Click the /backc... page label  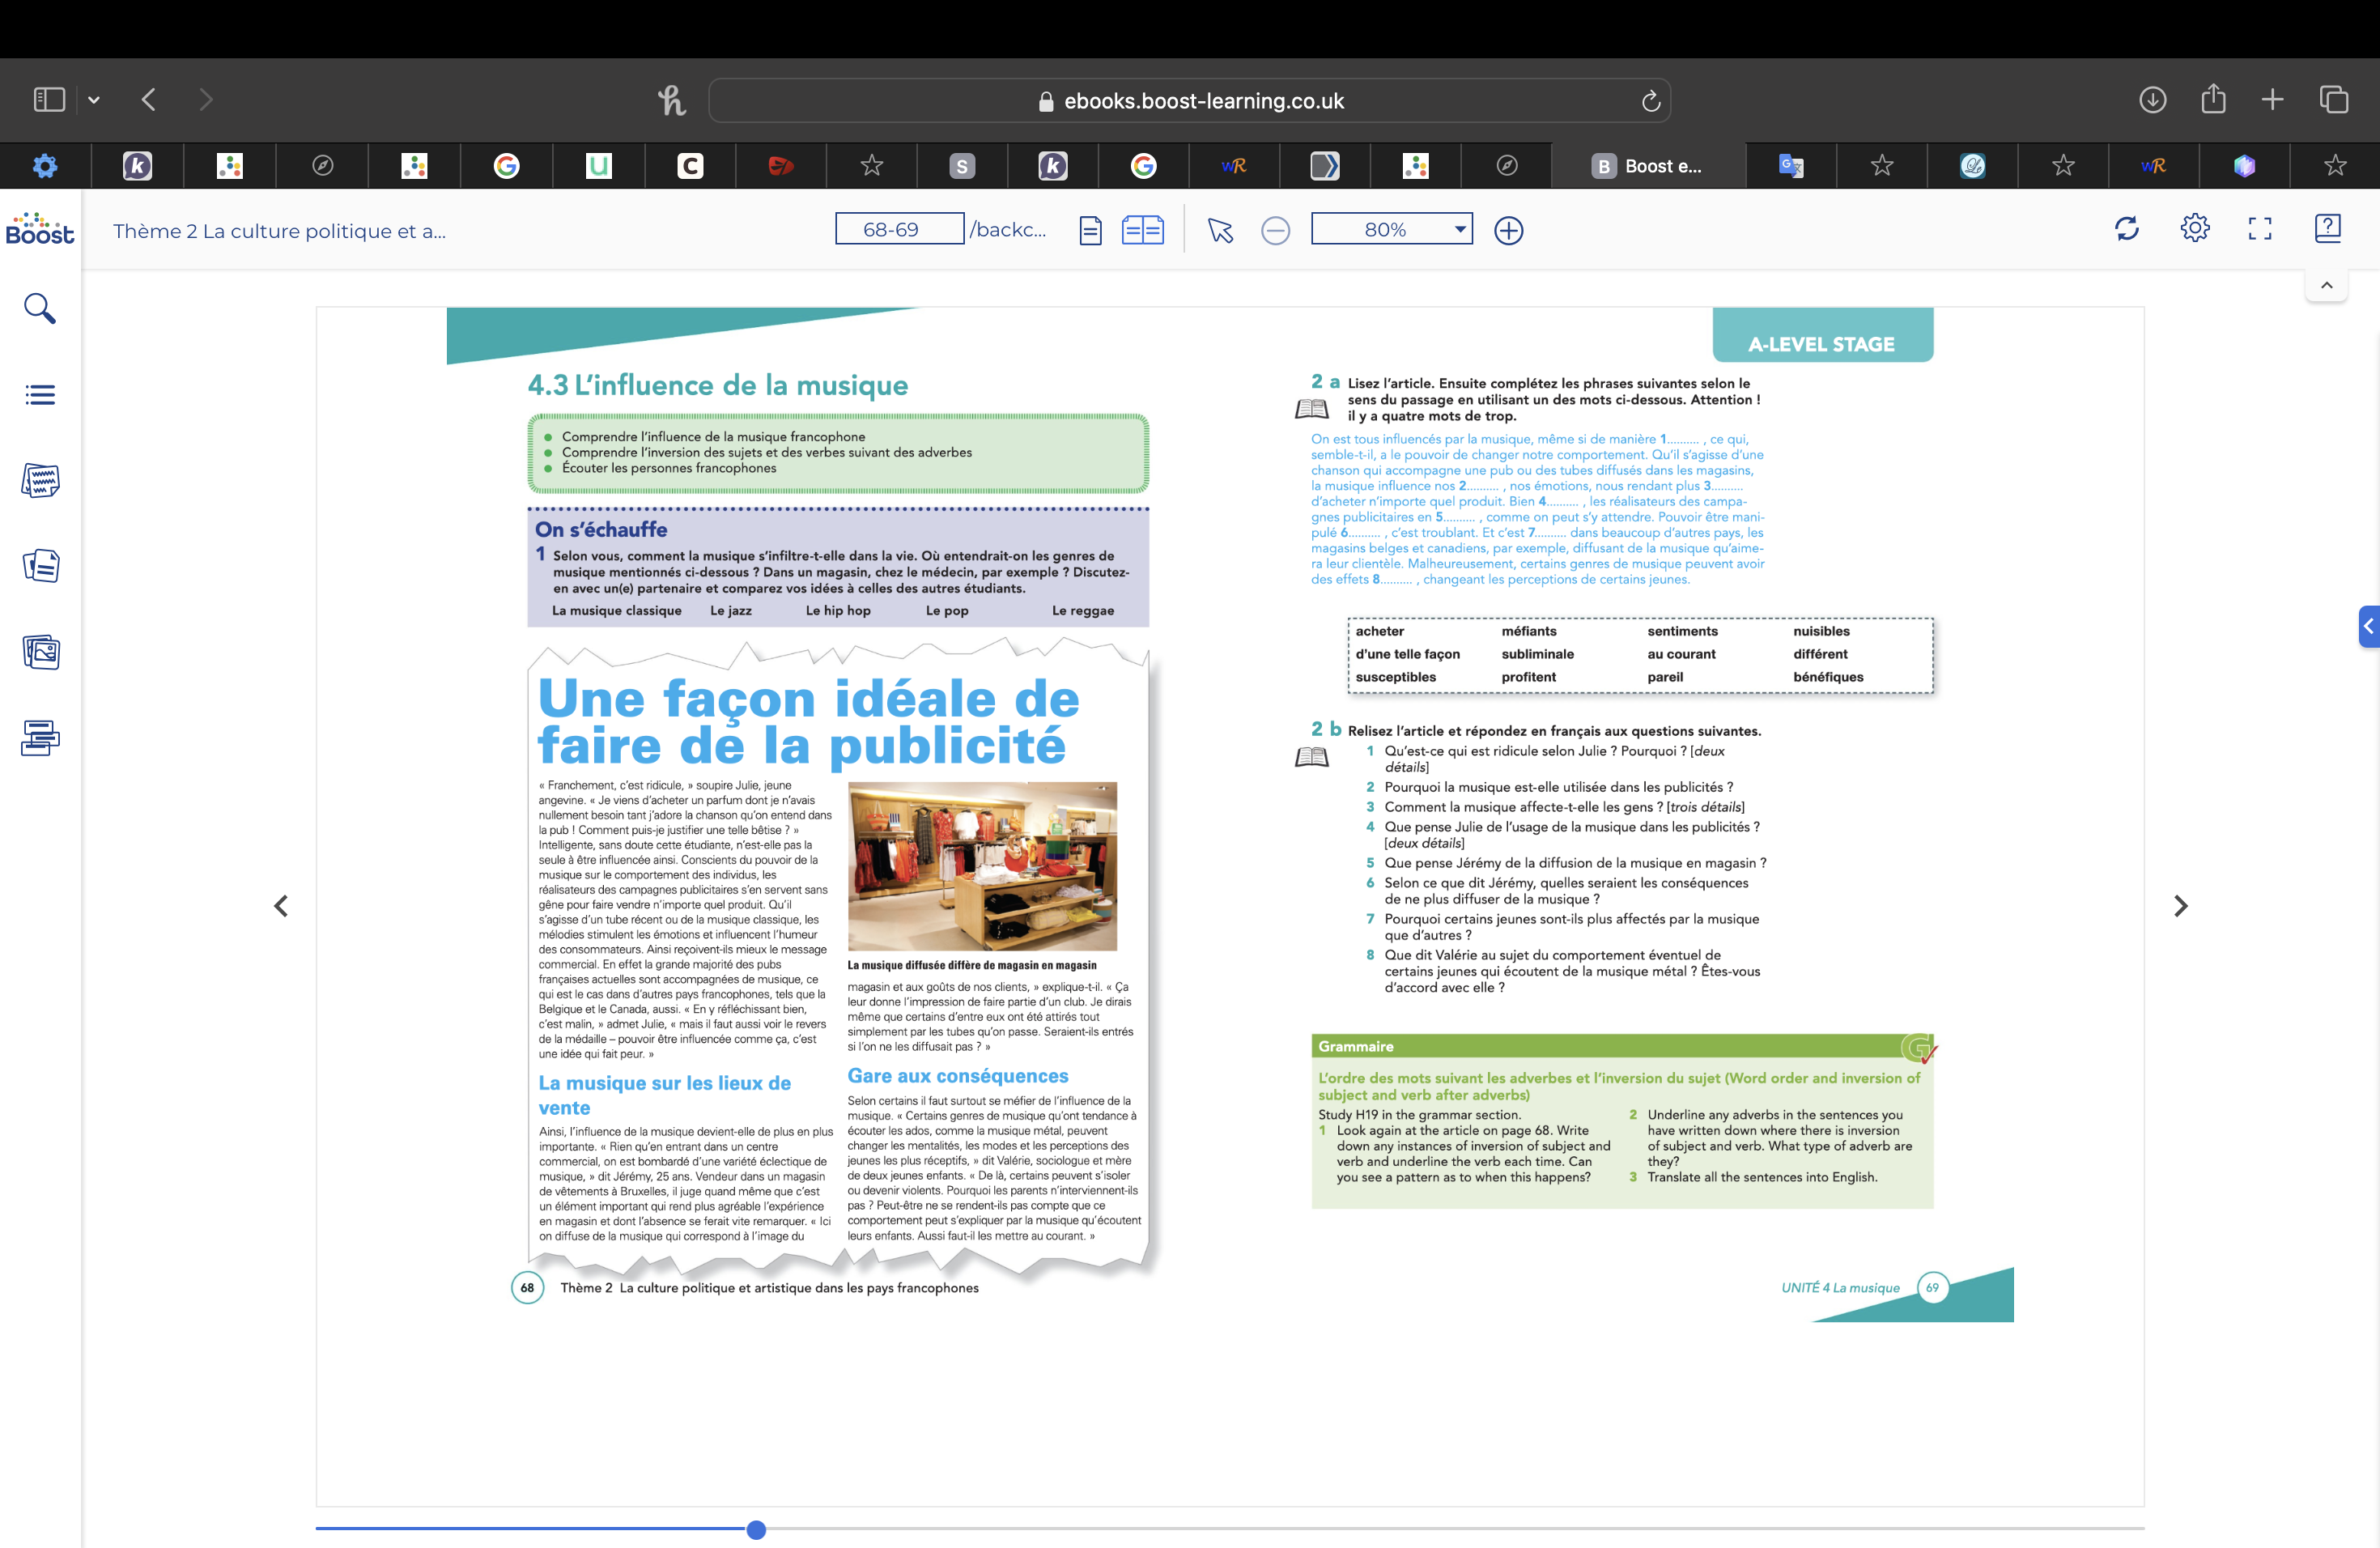tap(1008, 229)
